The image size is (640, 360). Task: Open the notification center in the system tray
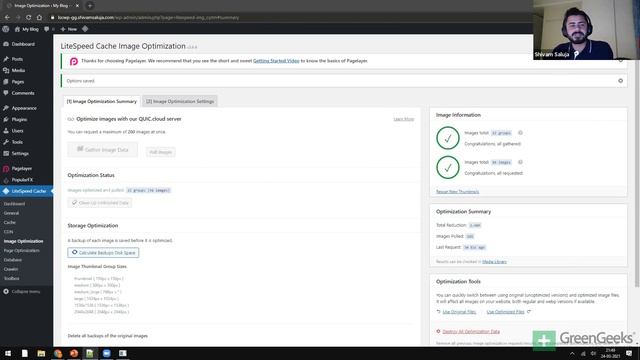pos(629,353)
